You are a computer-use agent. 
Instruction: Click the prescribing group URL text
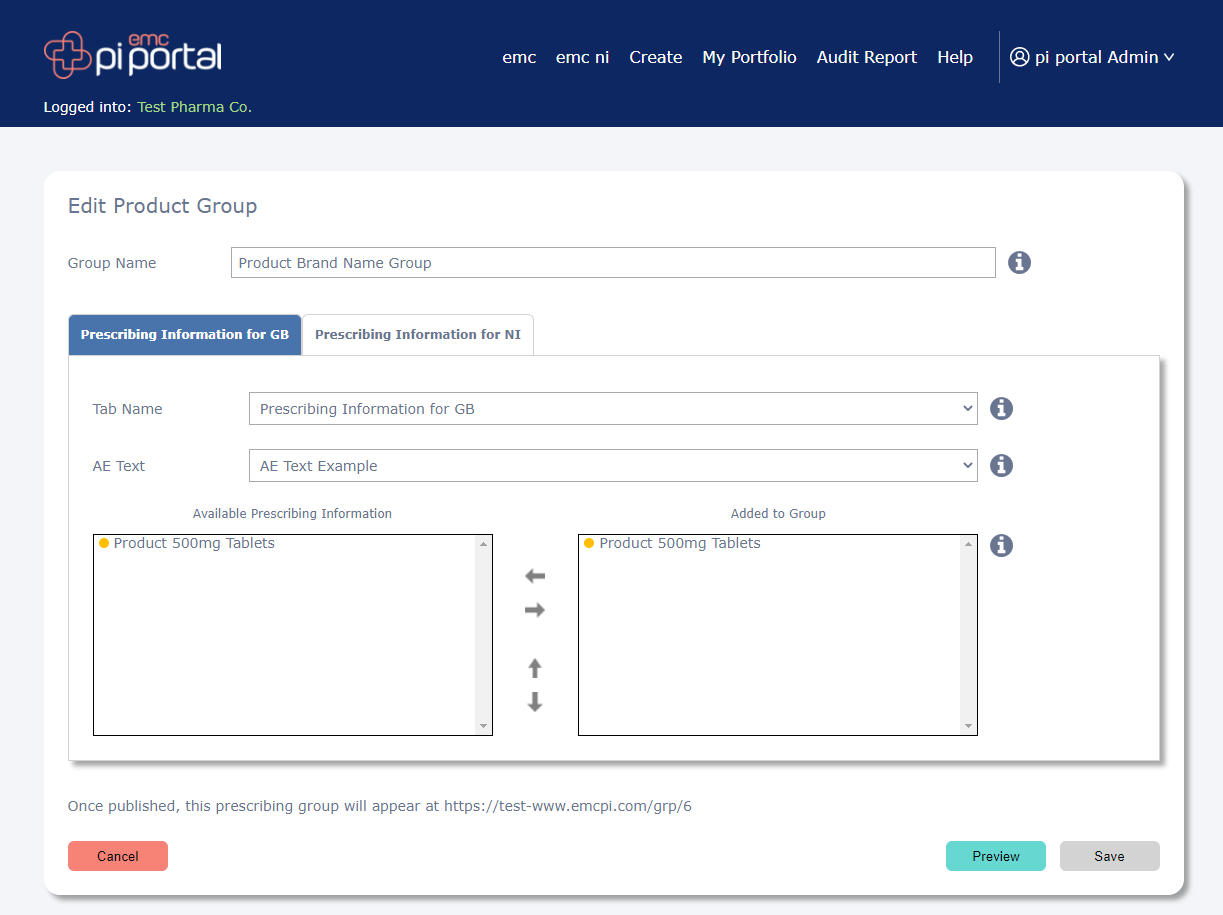[568, 805]
